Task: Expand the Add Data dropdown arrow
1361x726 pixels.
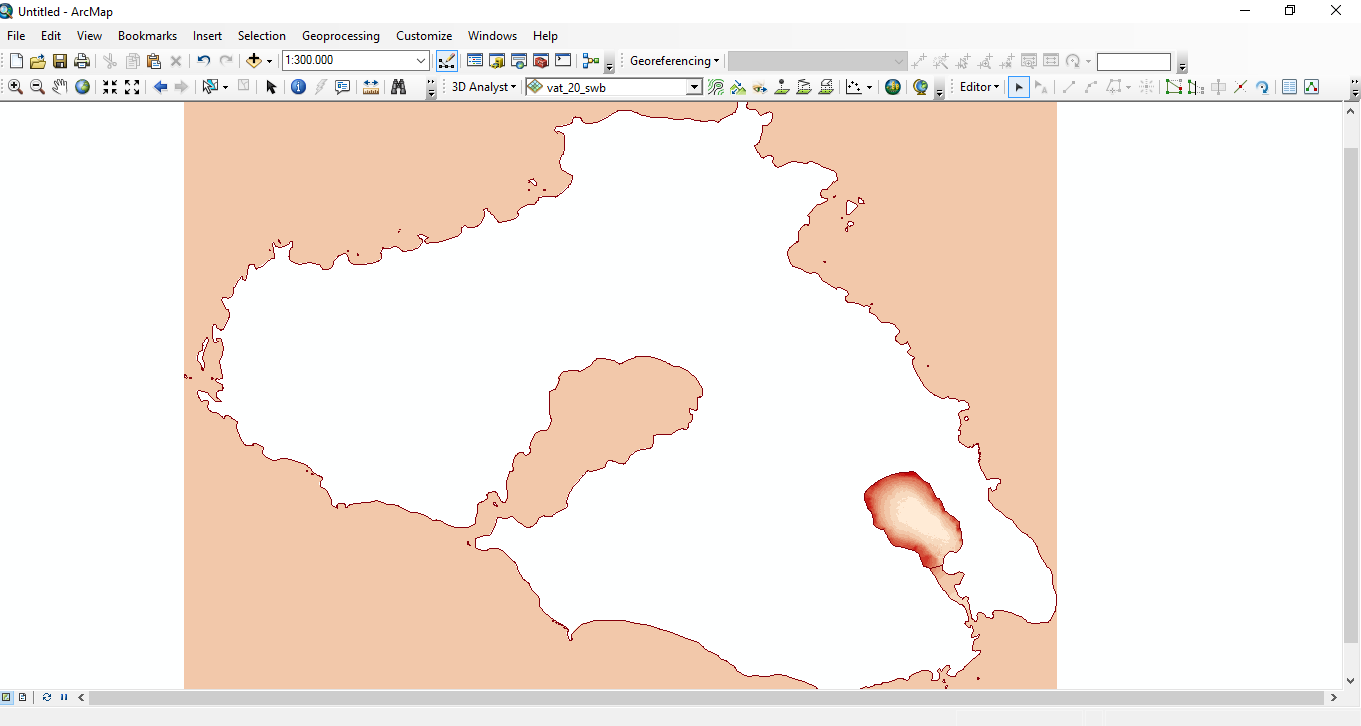Action: click(269, 61)
